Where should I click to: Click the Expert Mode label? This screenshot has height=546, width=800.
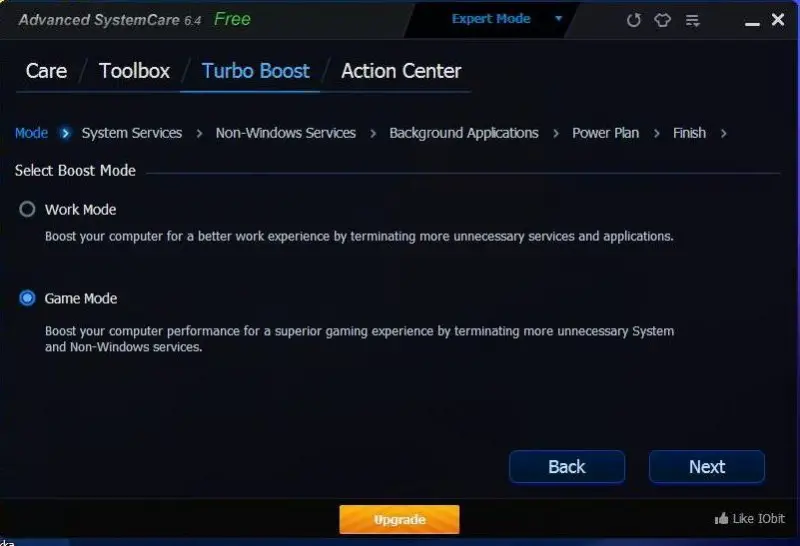point(491,19)
